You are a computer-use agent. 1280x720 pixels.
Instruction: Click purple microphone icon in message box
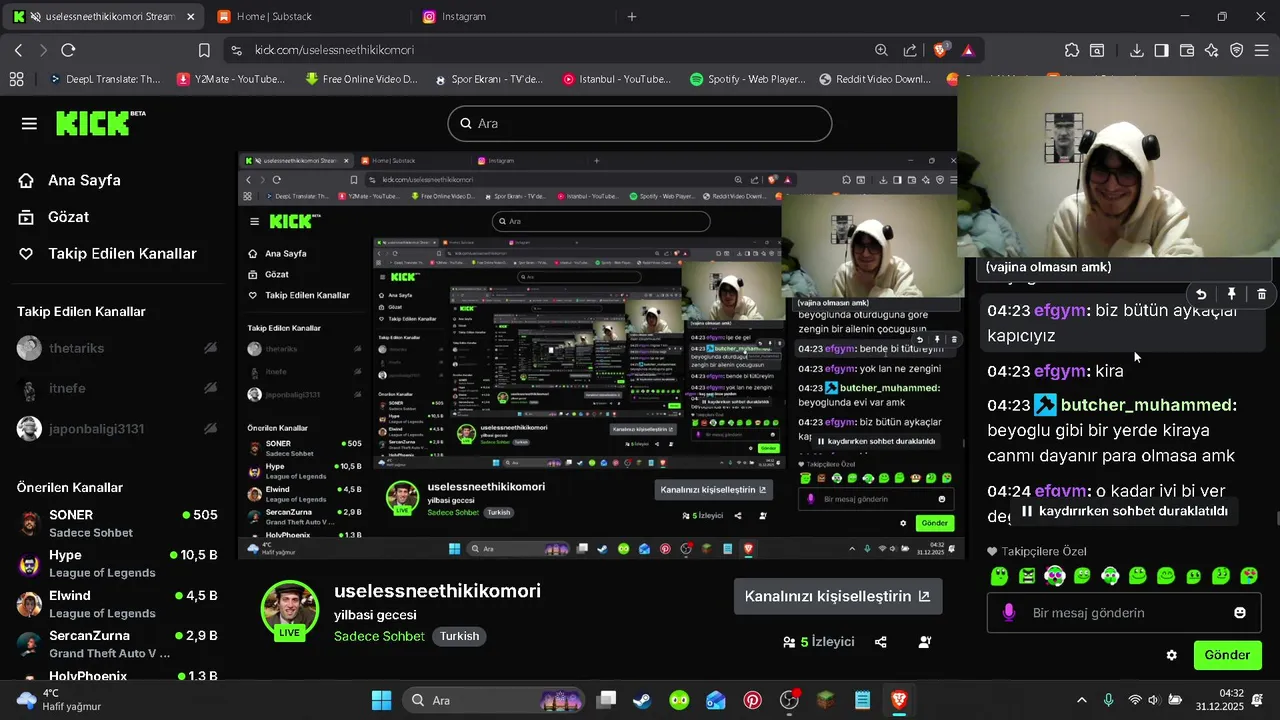pos(1008,612)
